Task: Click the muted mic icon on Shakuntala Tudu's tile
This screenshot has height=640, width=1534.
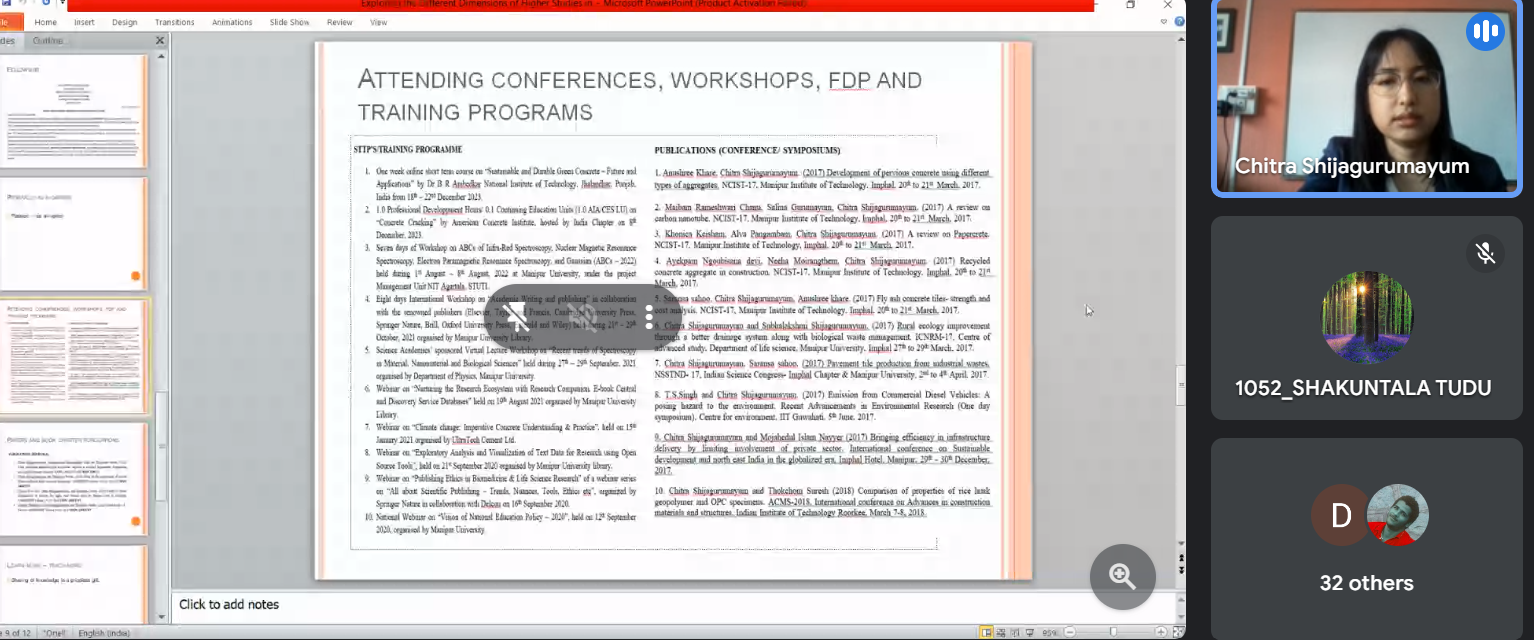Action: [1485, 254]
